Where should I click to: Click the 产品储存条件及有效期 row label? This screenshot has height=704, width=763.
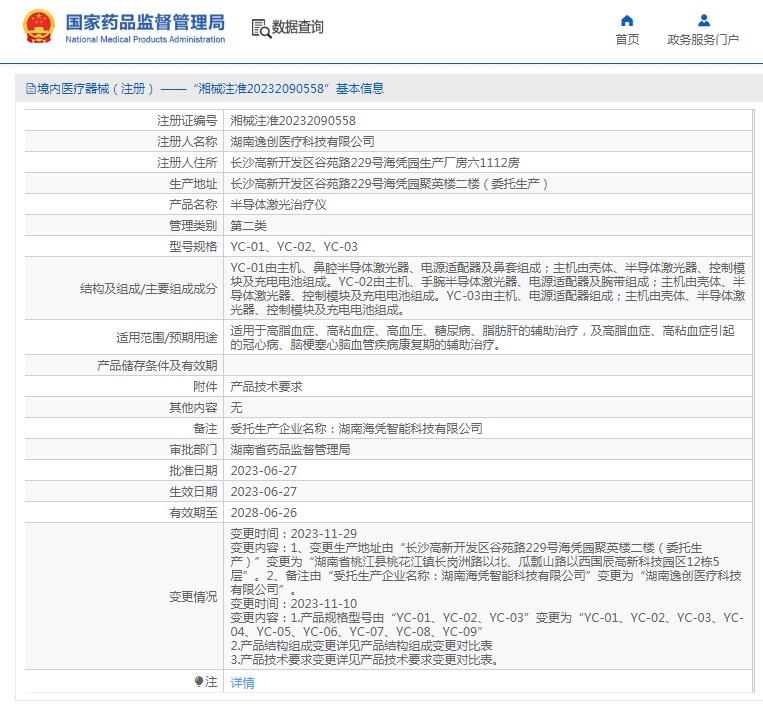click(x=157, y=366)
